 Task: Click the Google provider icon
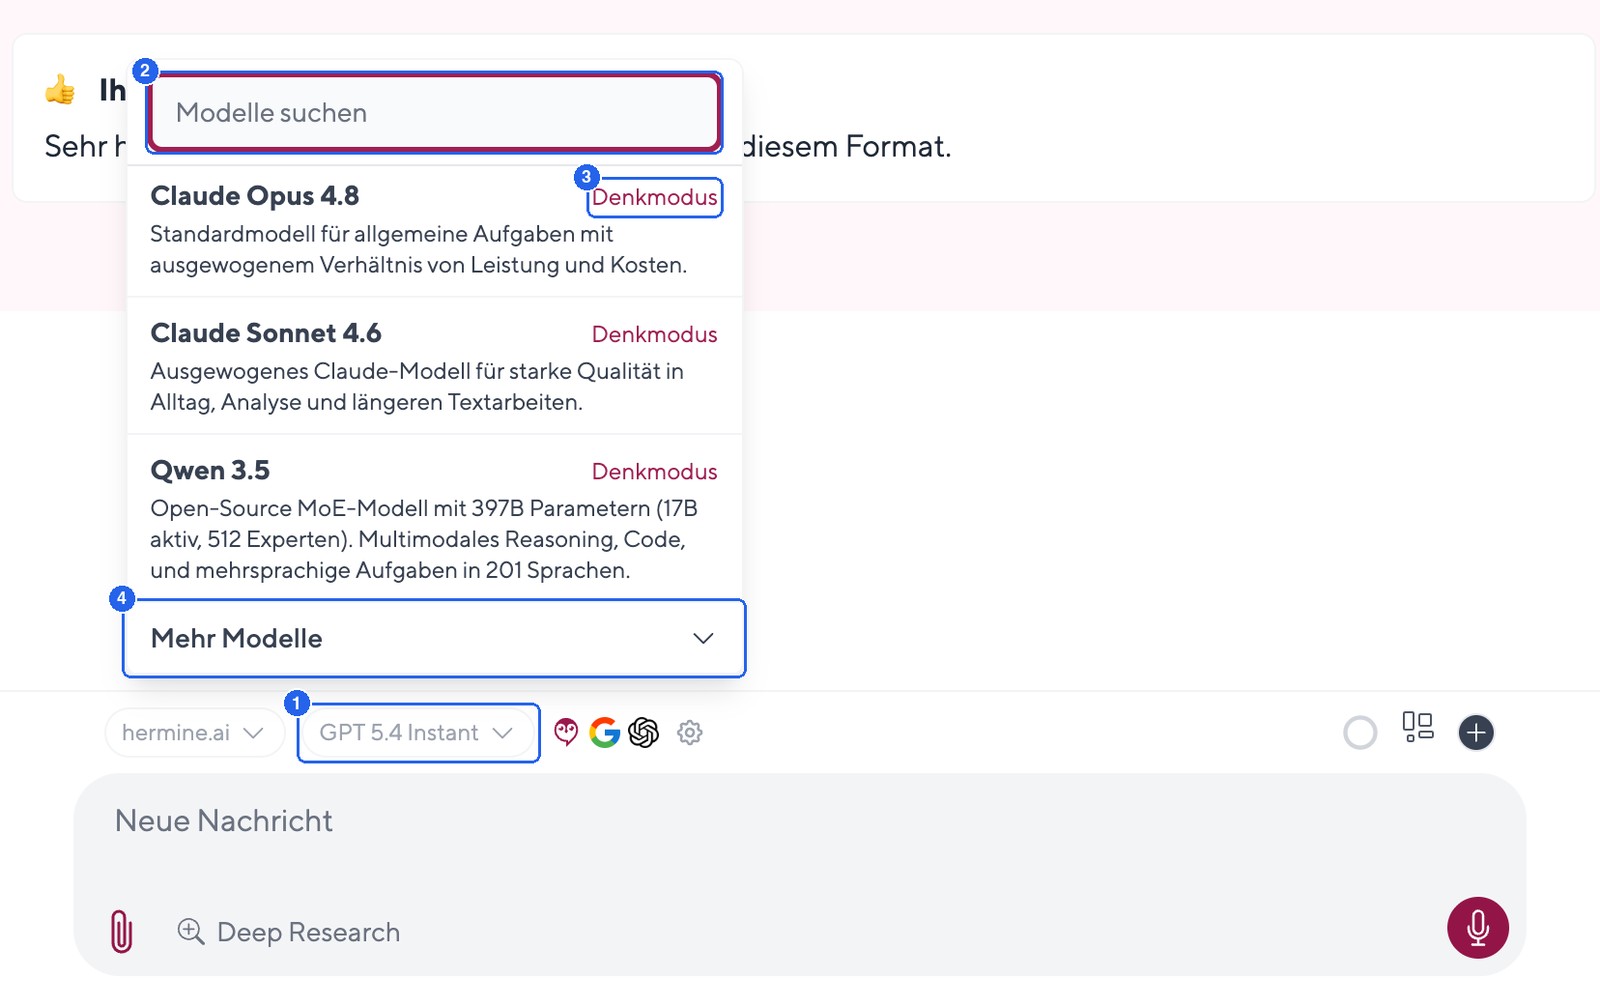[605, 733]
